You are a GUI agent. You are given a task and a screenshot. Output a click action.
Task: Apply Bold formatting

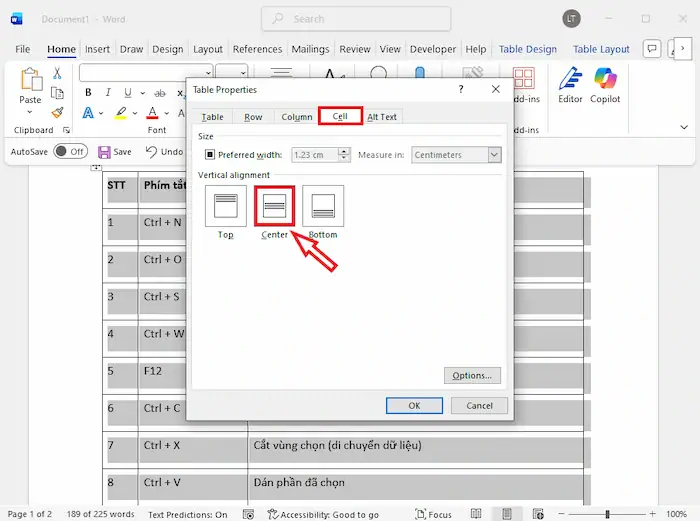tap(88, 93)
